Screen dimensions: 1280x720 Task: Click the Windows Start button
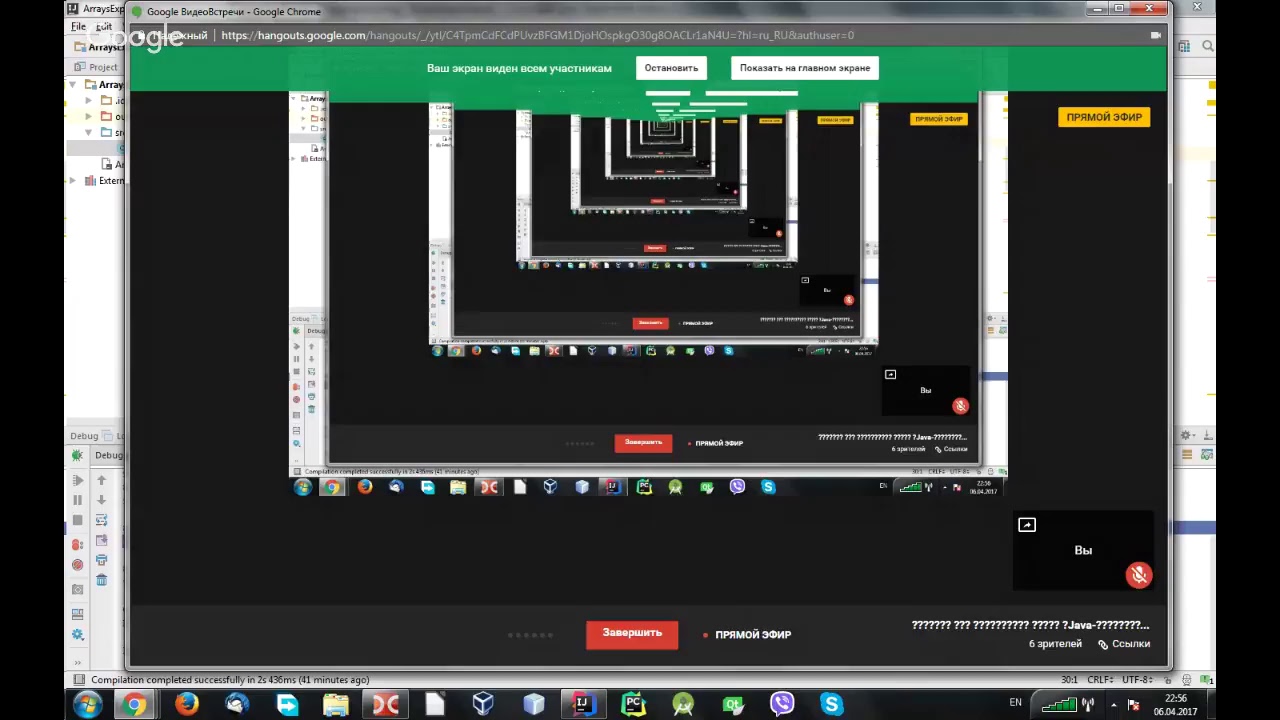point(86,705)
